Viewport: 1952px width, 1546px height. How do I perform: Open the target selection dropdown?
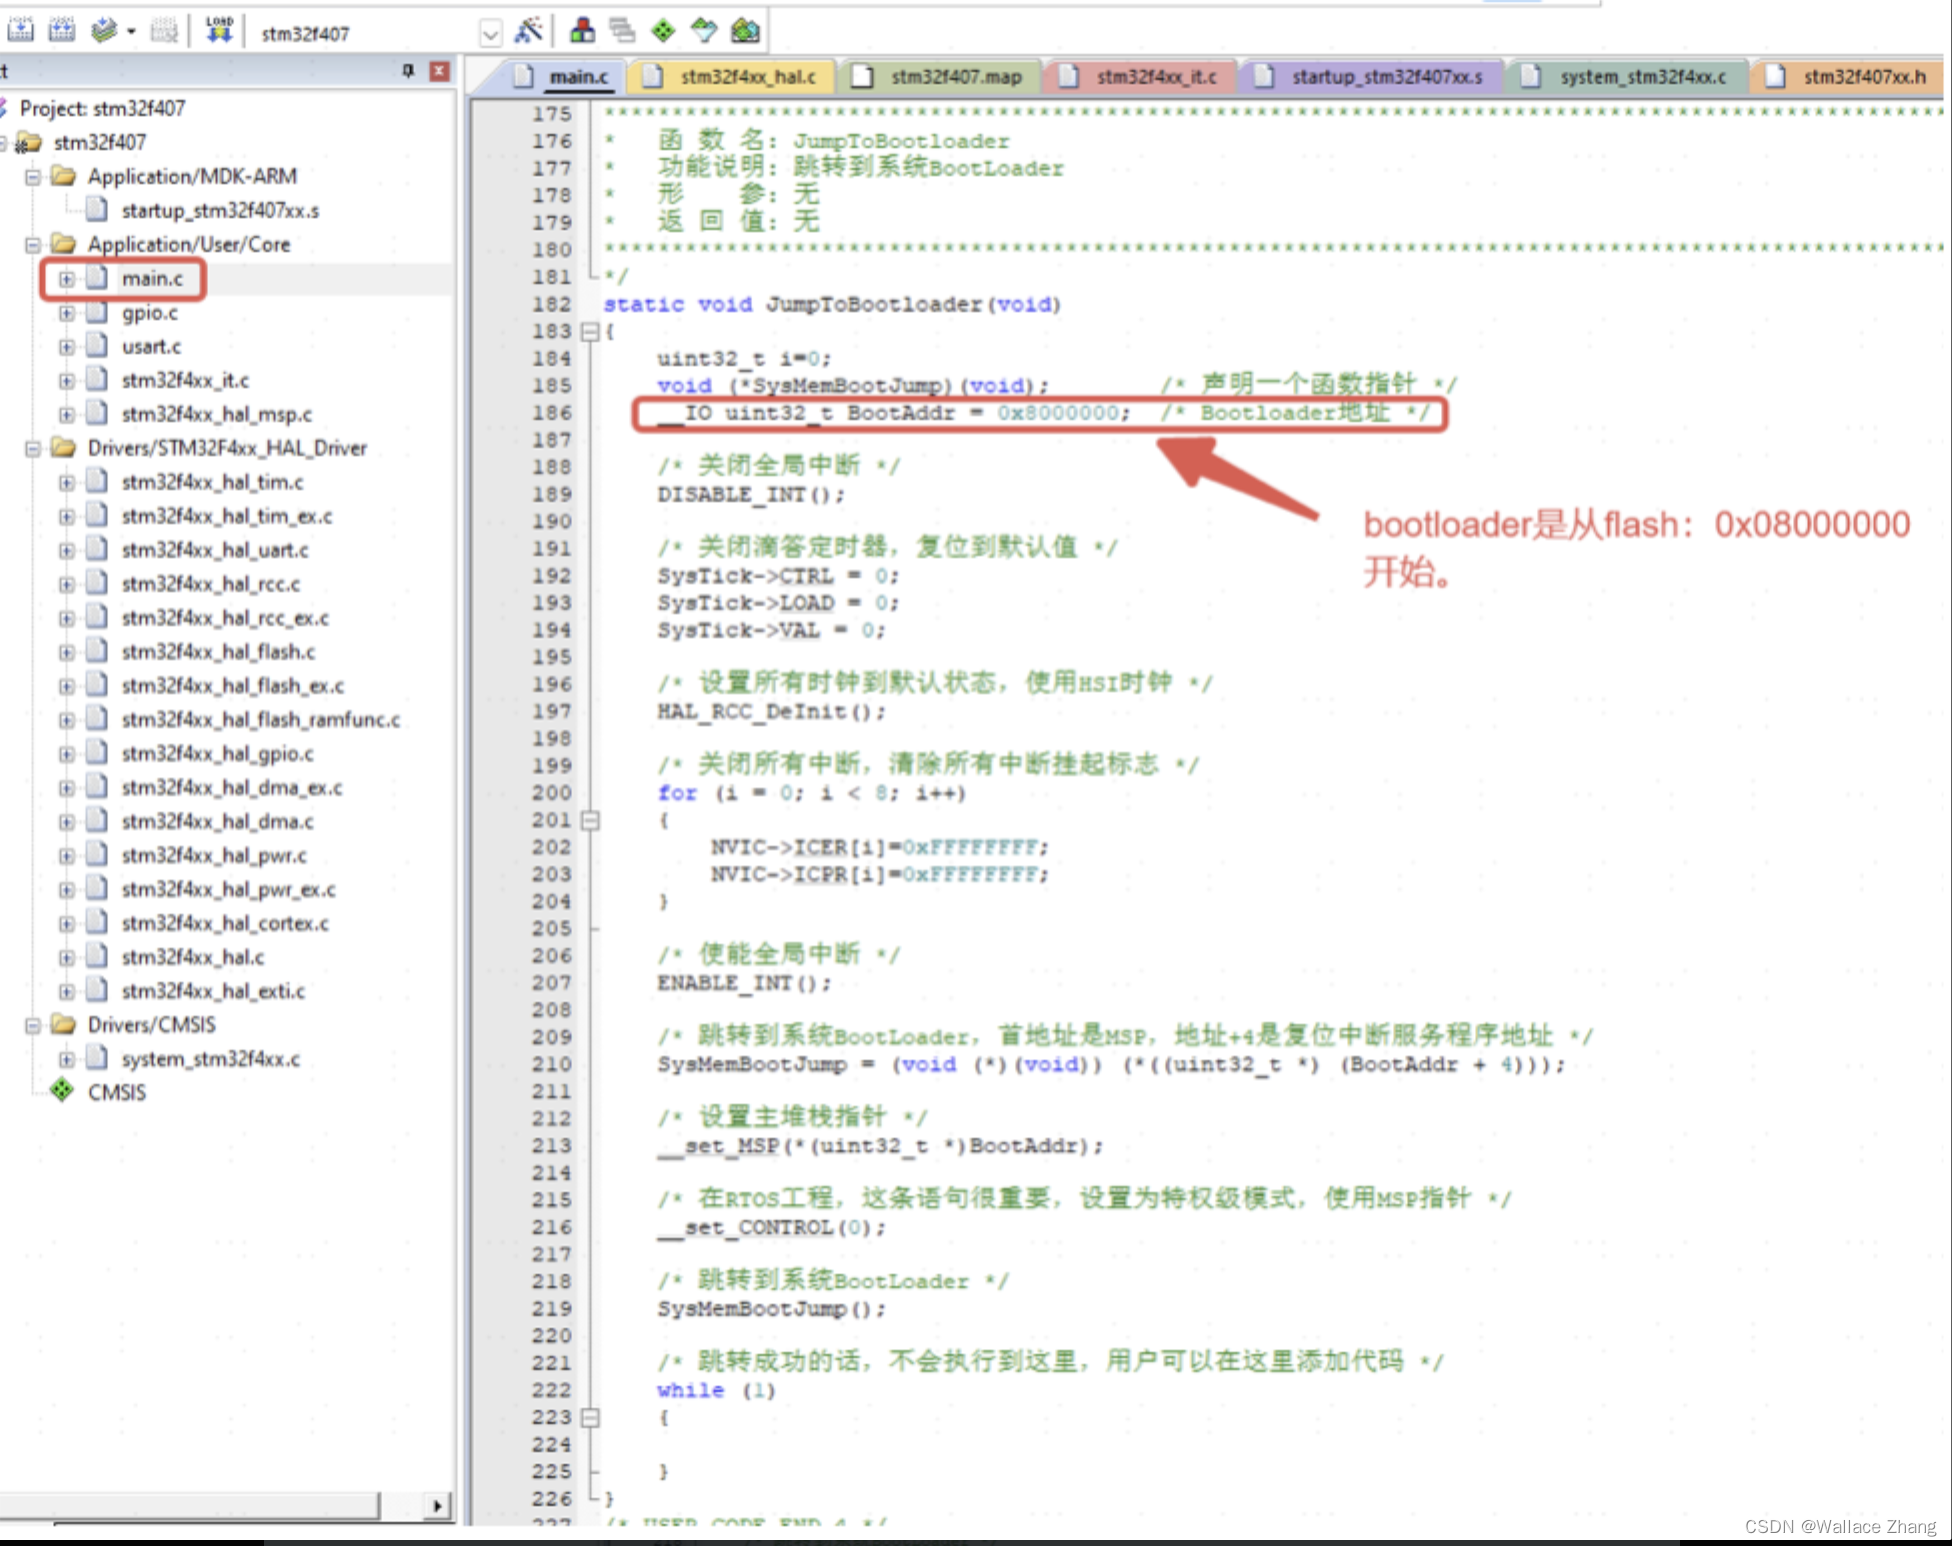489,33
